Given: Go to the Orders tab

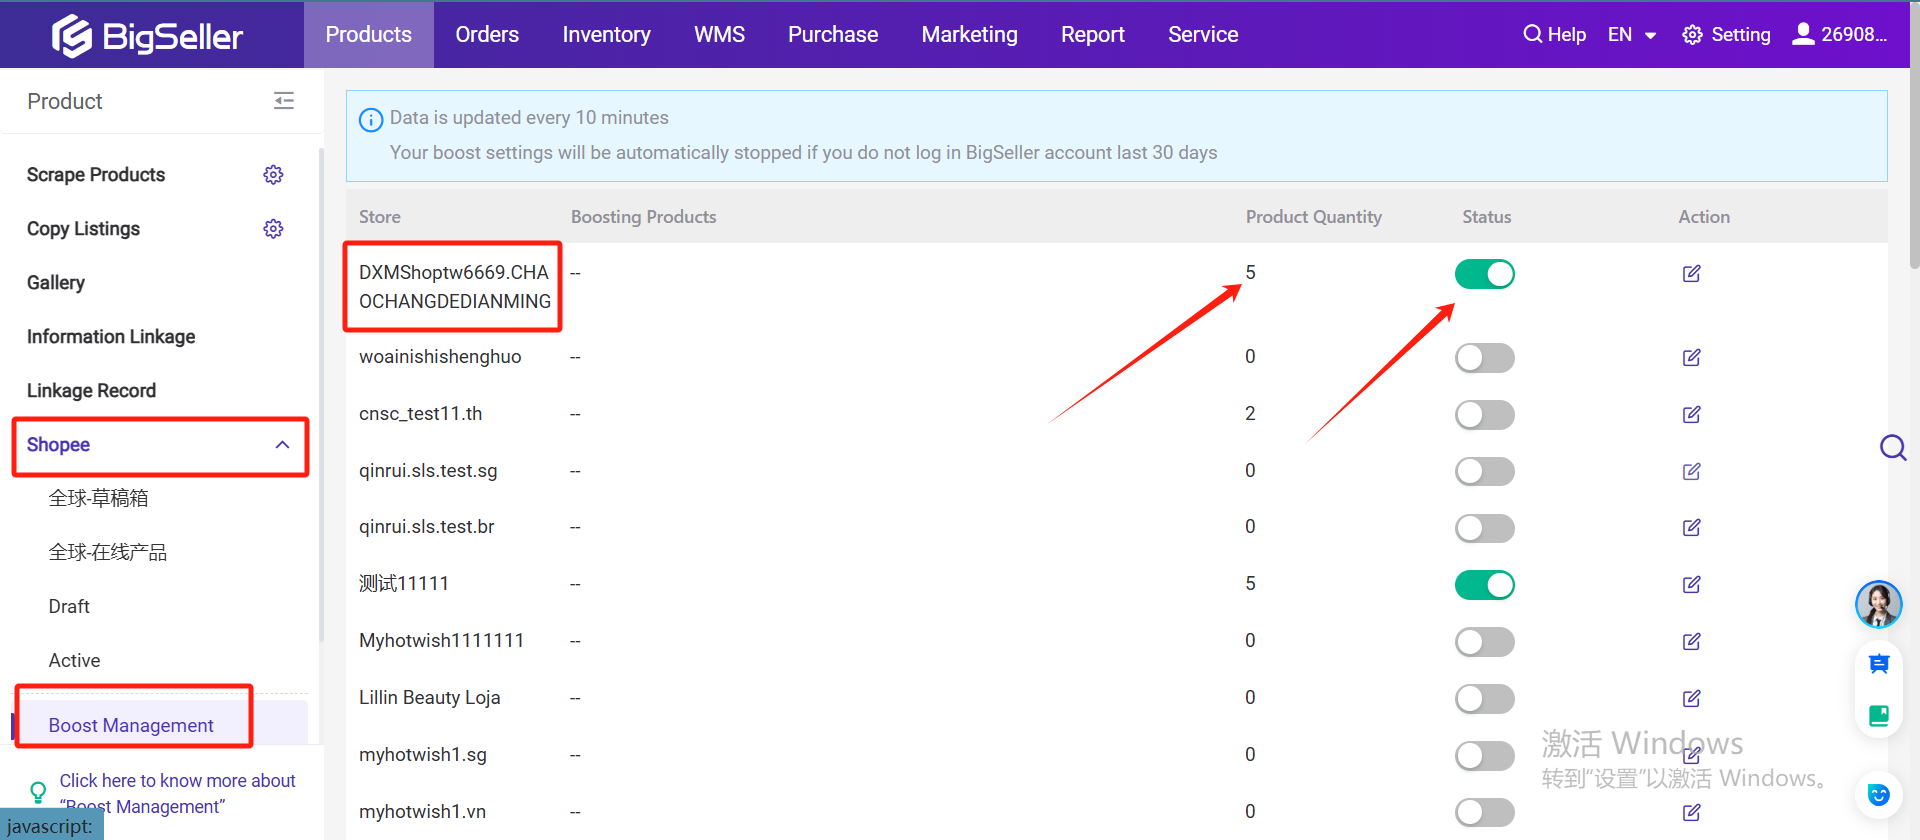Looking at the screenshot, I should [x=487, y=35].
